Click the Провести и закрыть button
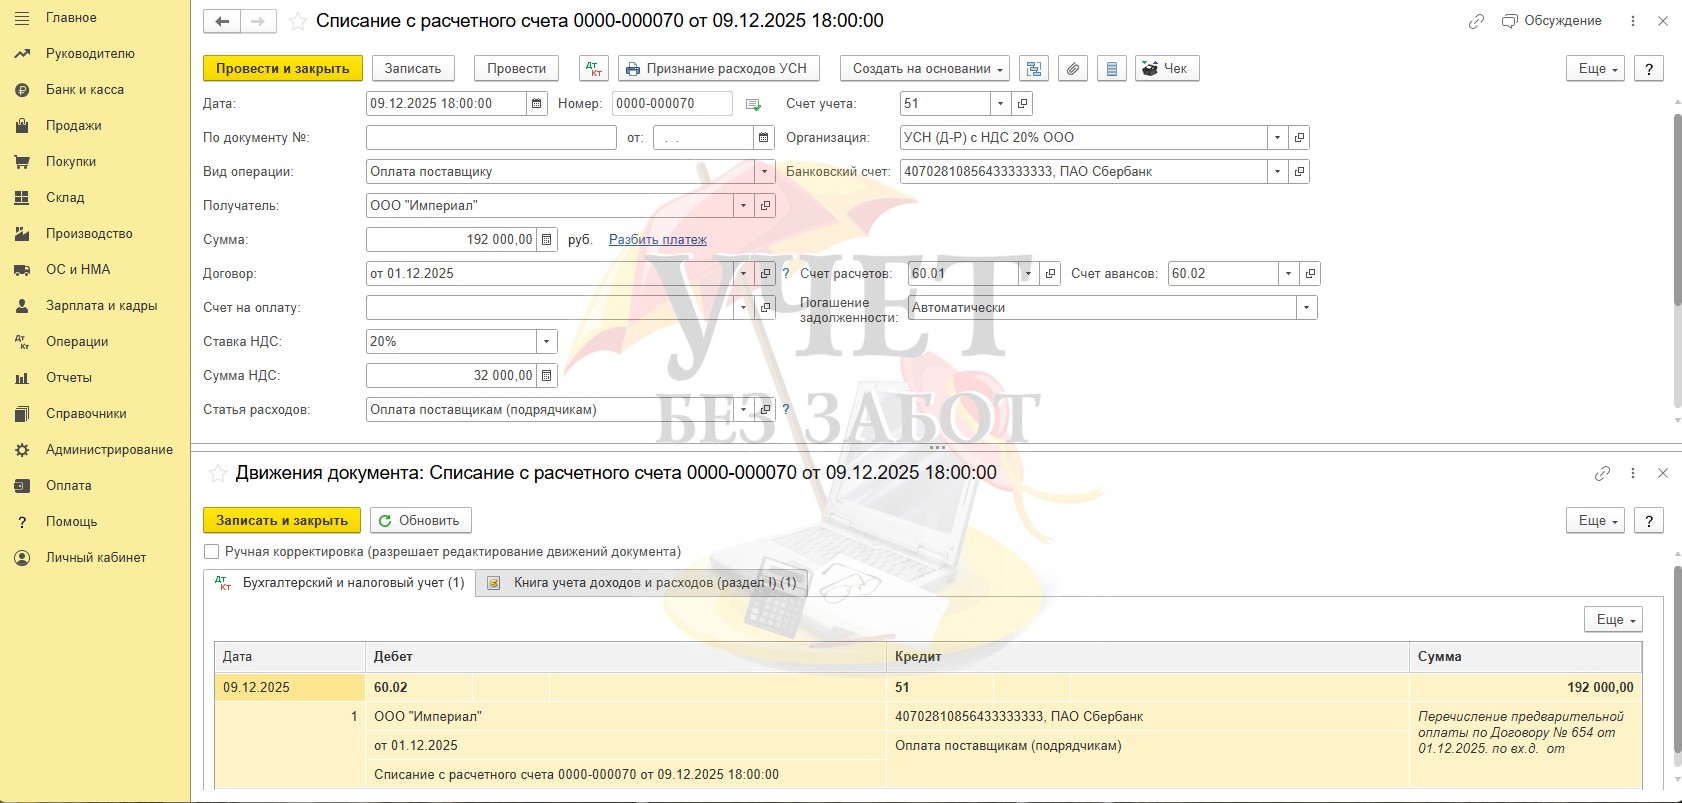1682x803 pixels. tap(283, 68)
